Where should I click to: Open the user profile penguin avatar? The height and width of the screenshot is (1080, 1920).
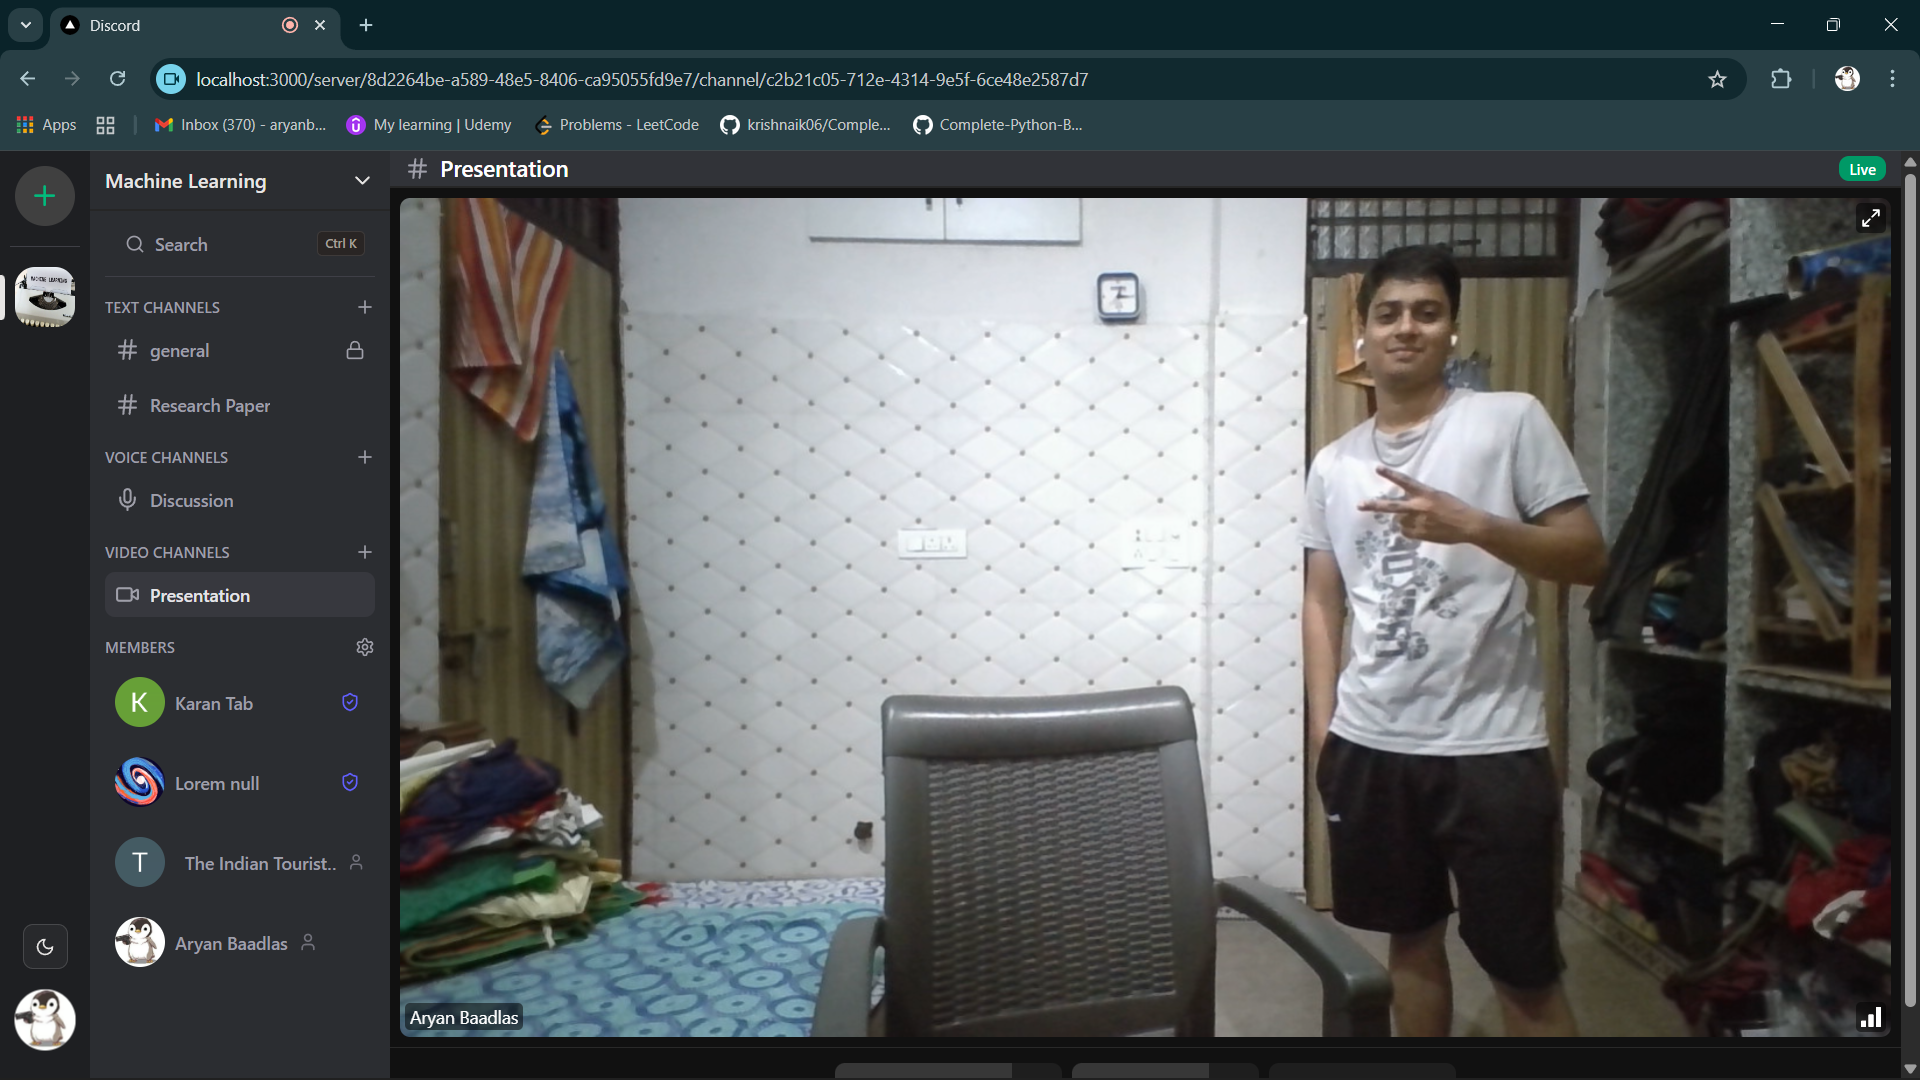[x=44, y=1020]
